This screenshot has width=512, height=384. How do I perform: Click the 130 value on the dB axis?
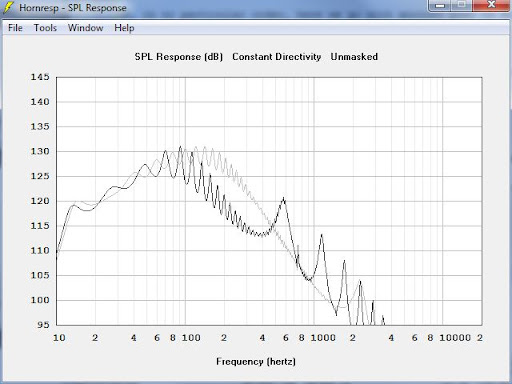pyautogui.click(x=40, y=151)
